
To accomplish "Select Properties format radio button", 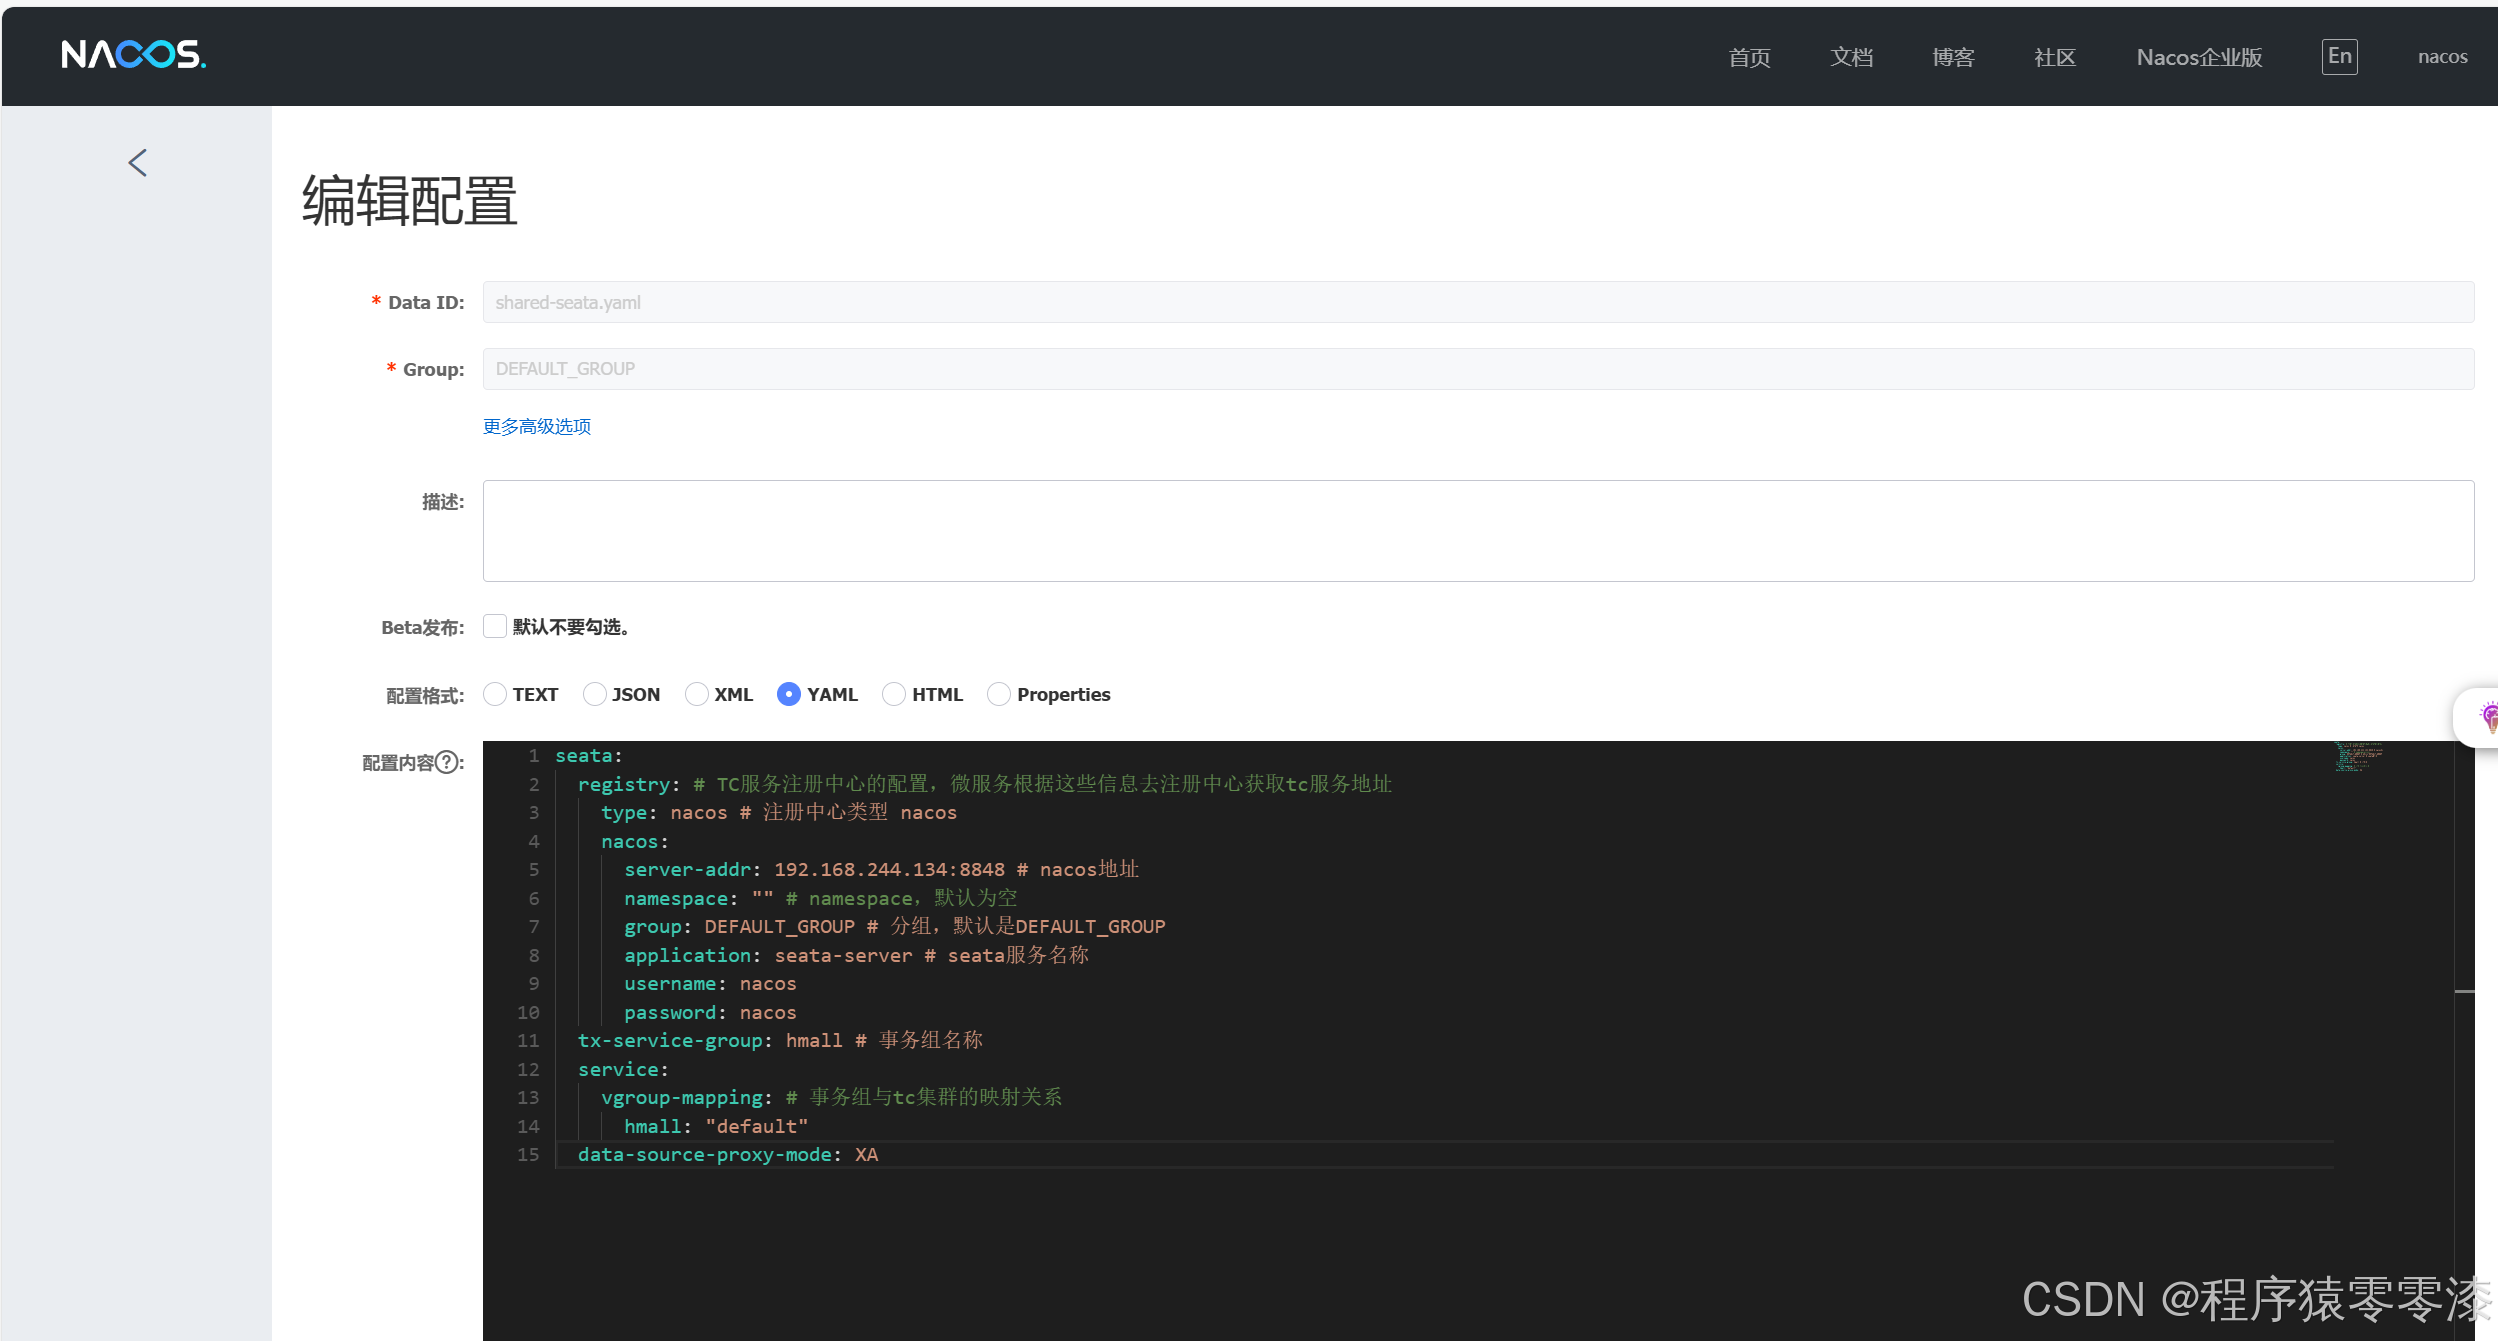I will pyautogui.click(x=998, y=694).
